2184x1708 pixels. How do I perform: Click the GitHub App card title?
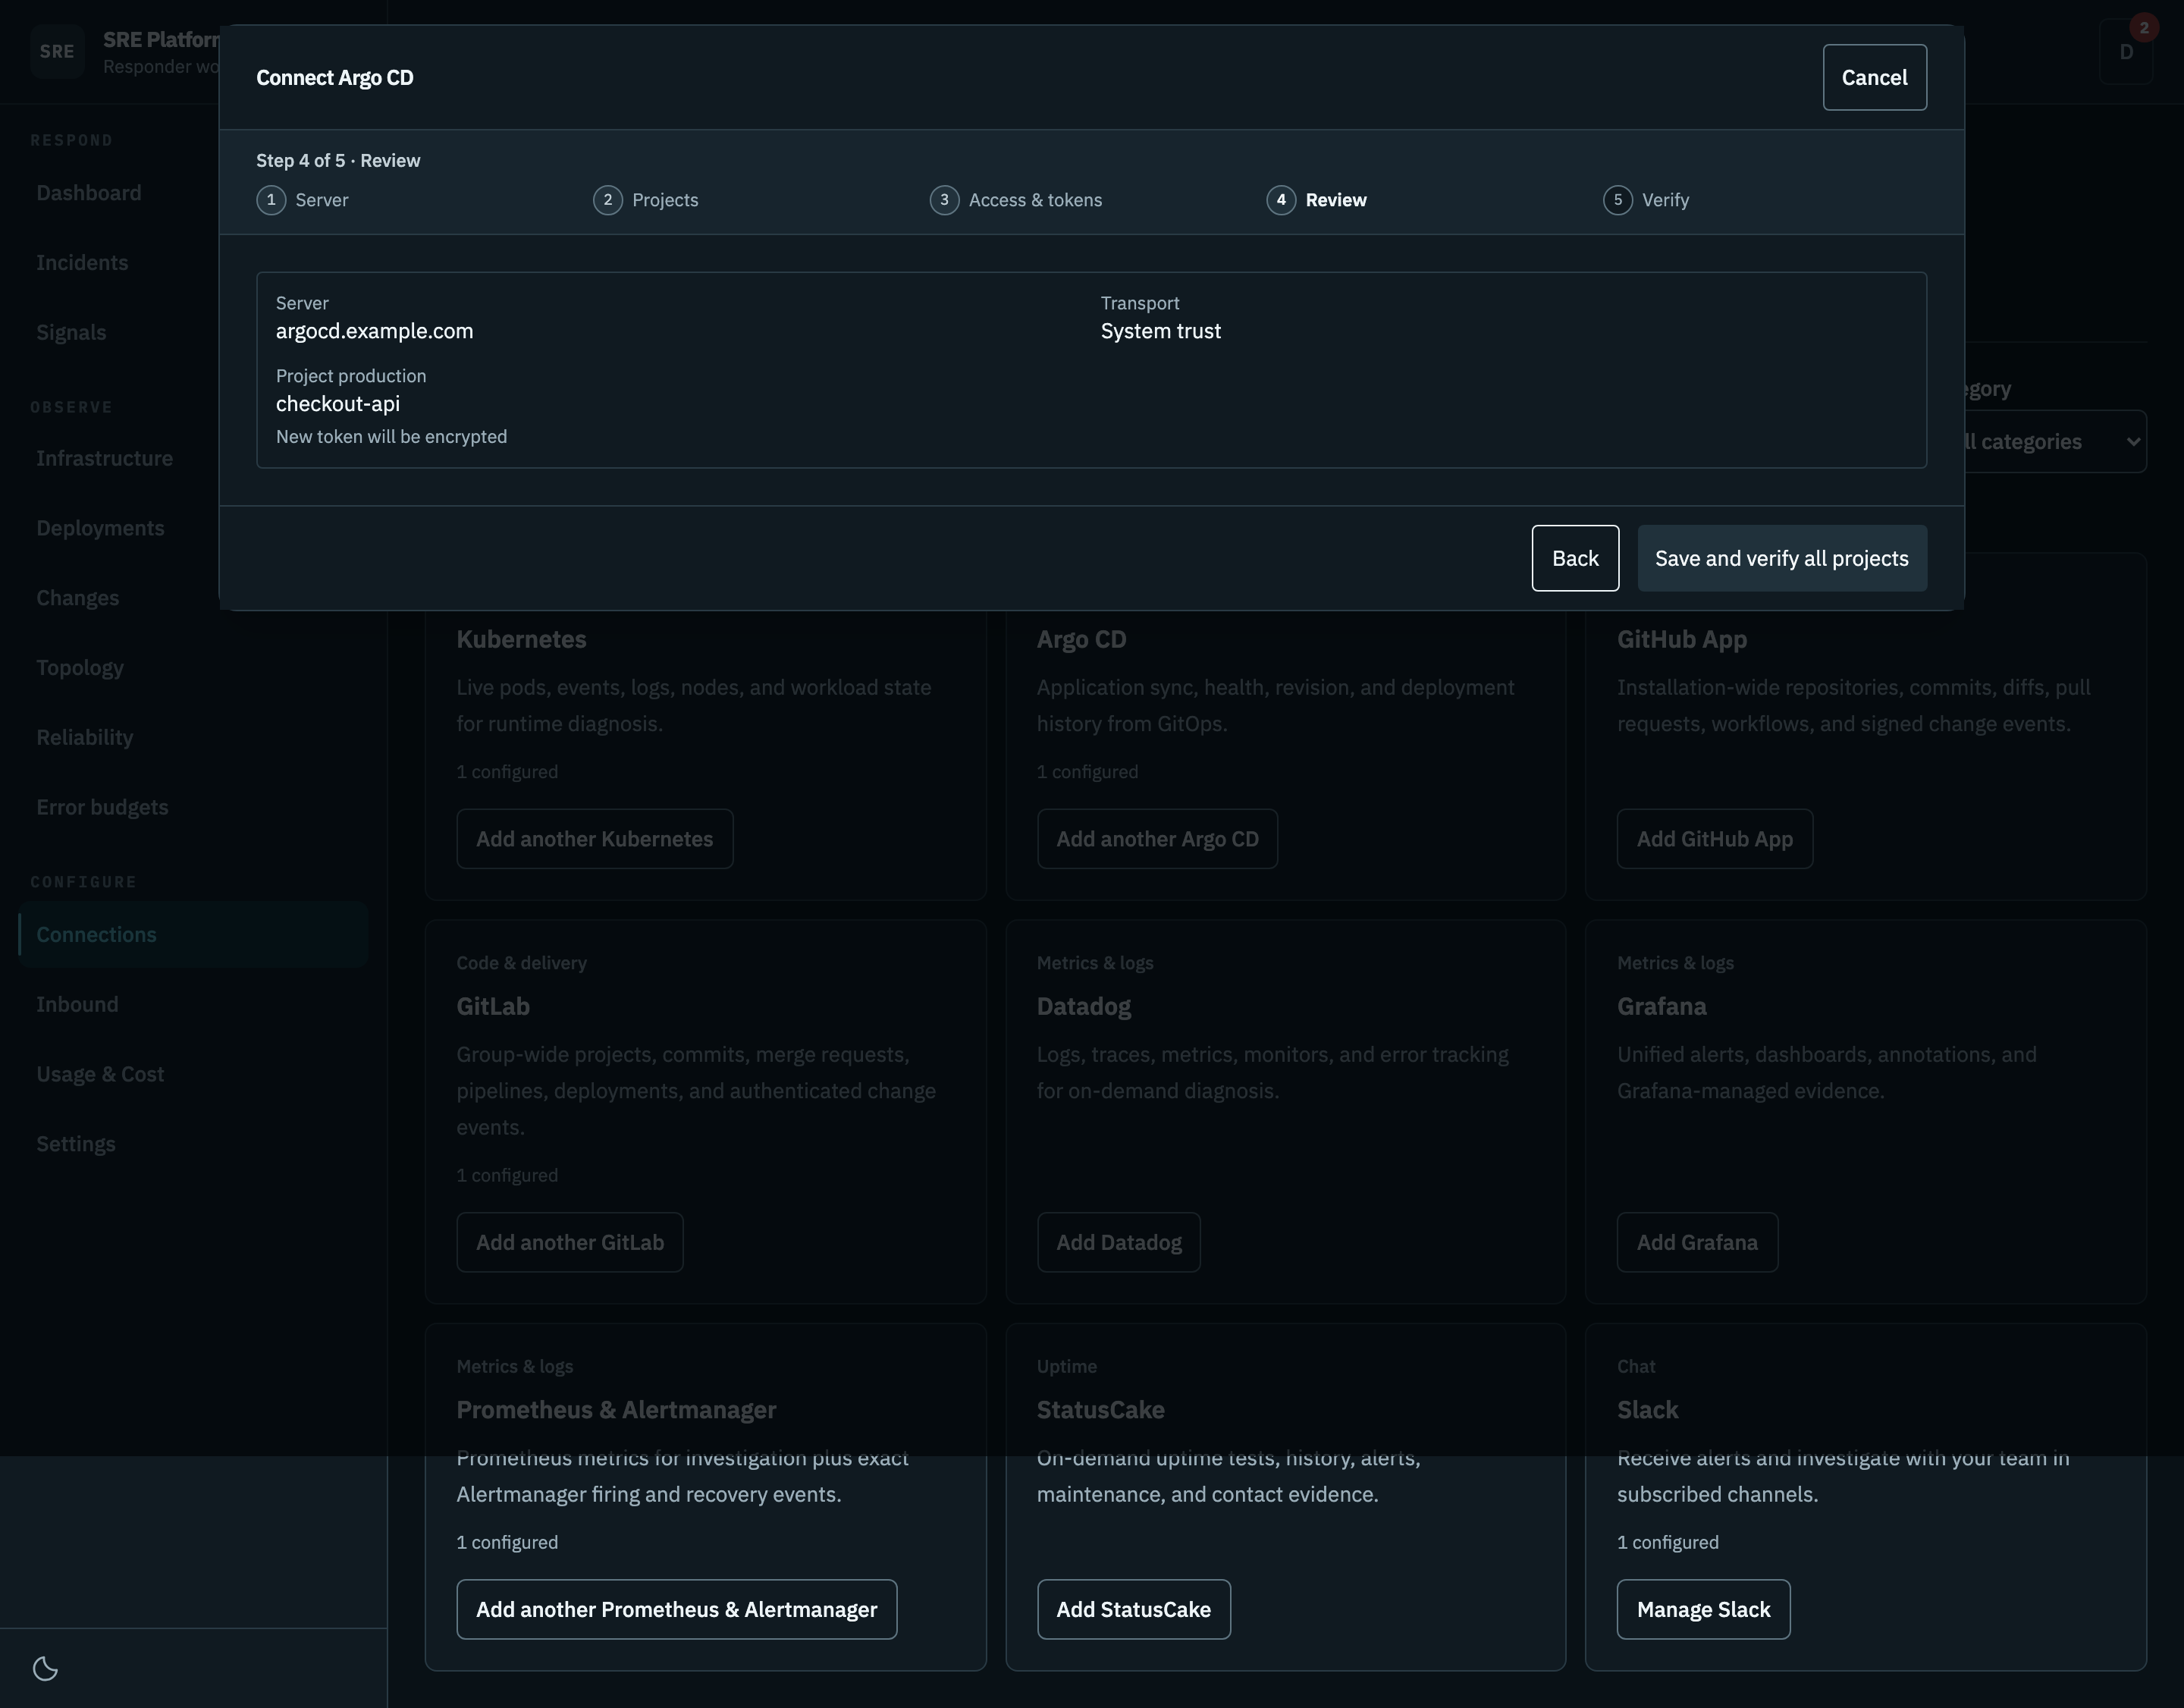(1682, 640)
